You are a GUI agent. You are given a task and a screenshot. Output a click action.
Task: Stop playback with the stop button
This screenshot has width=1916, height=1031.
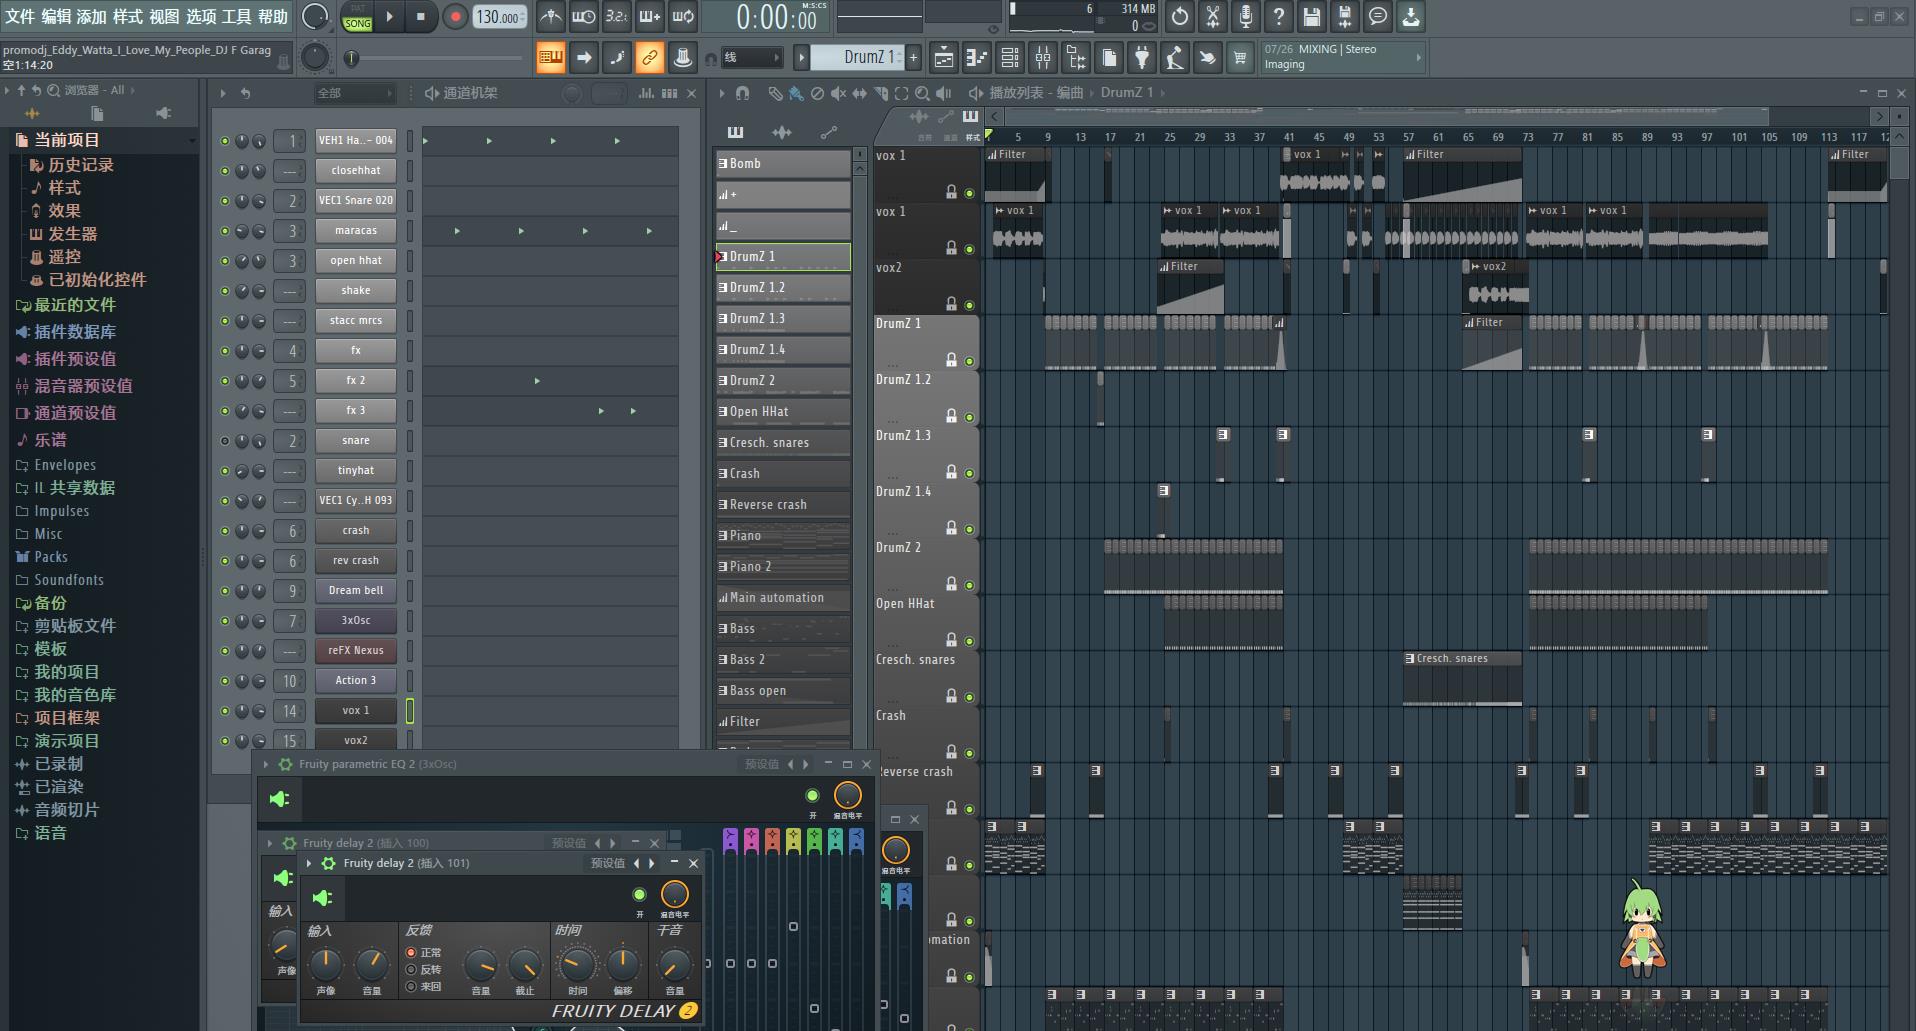(x=421, y=16)
